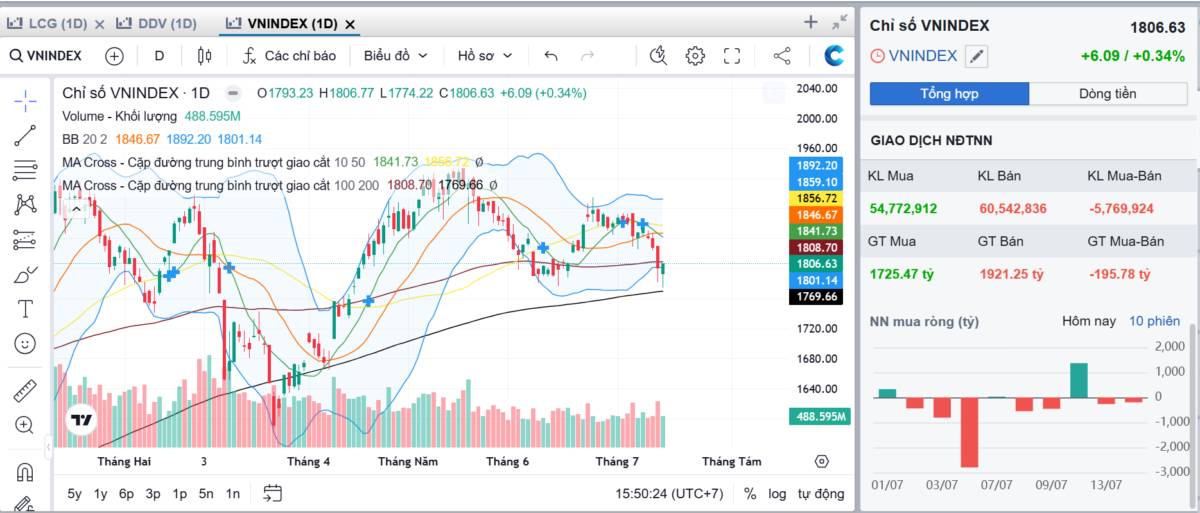The height and width of the screenshot is (513, 1200).
Task: Select the brush drawing tool
Action: [25, 274]
